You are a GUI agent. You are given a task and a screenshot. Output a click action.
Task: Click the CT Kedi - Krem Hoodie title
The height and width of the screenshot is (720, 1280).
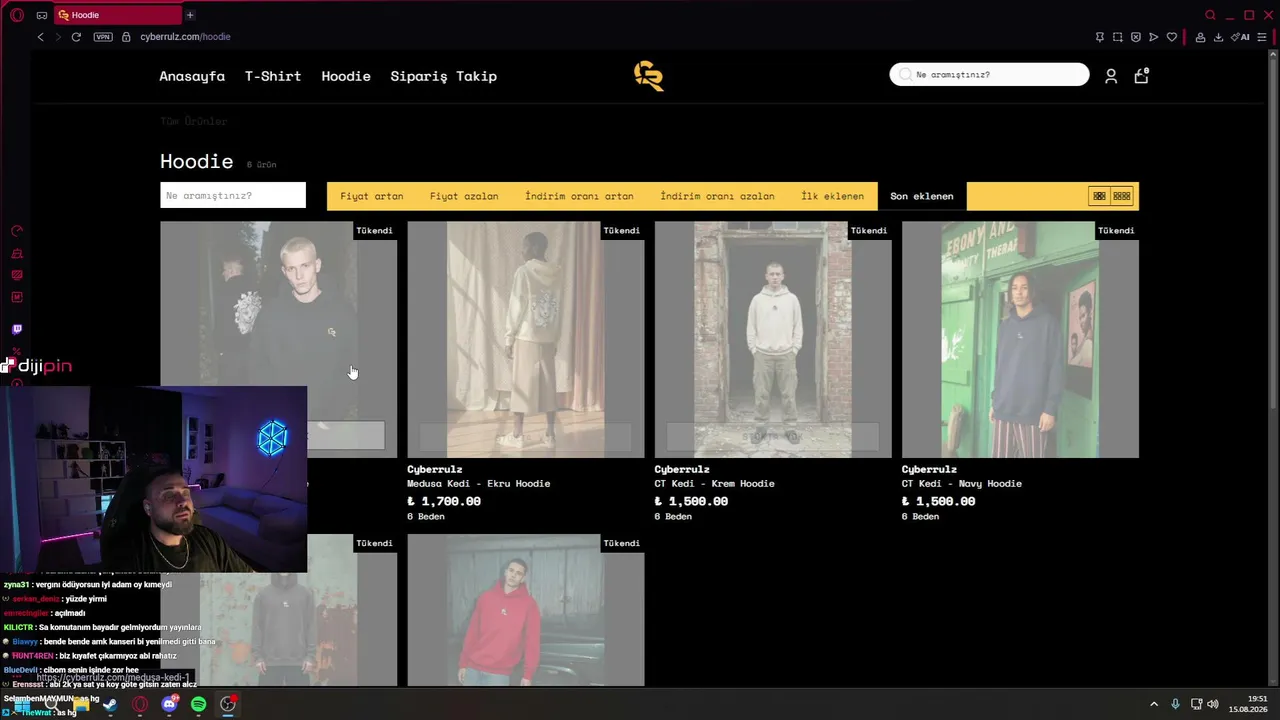point(715,484)
